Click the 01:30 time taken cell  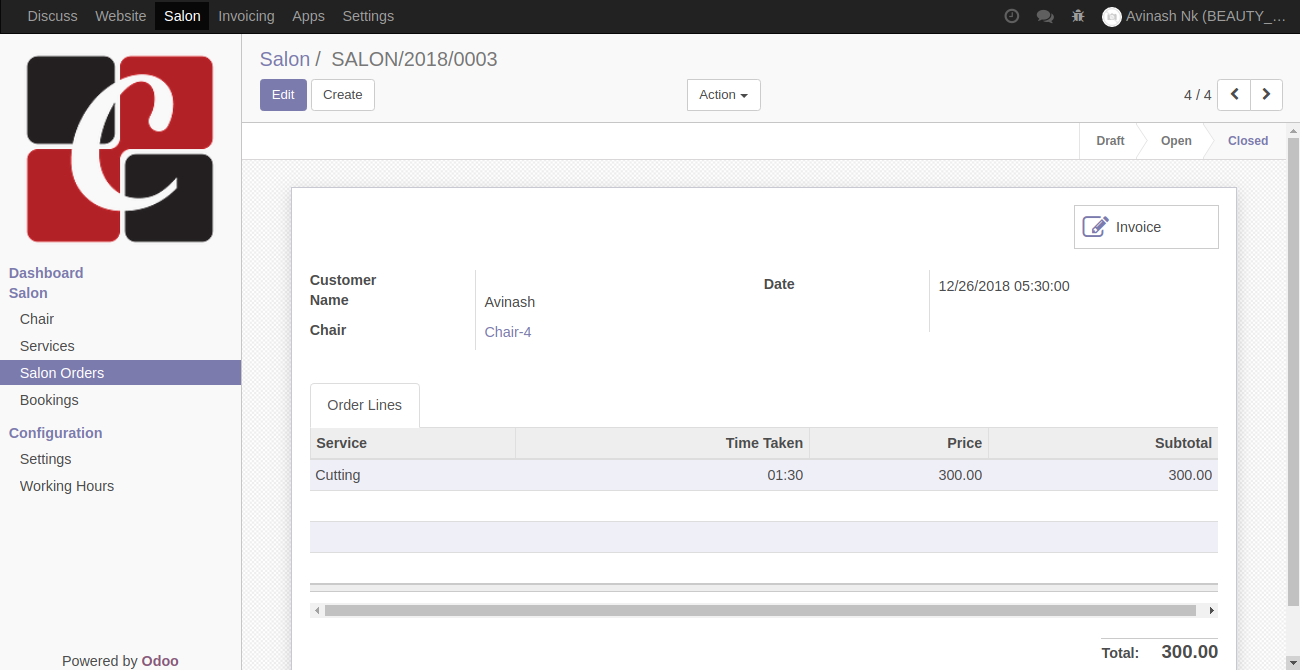point(662,475)
